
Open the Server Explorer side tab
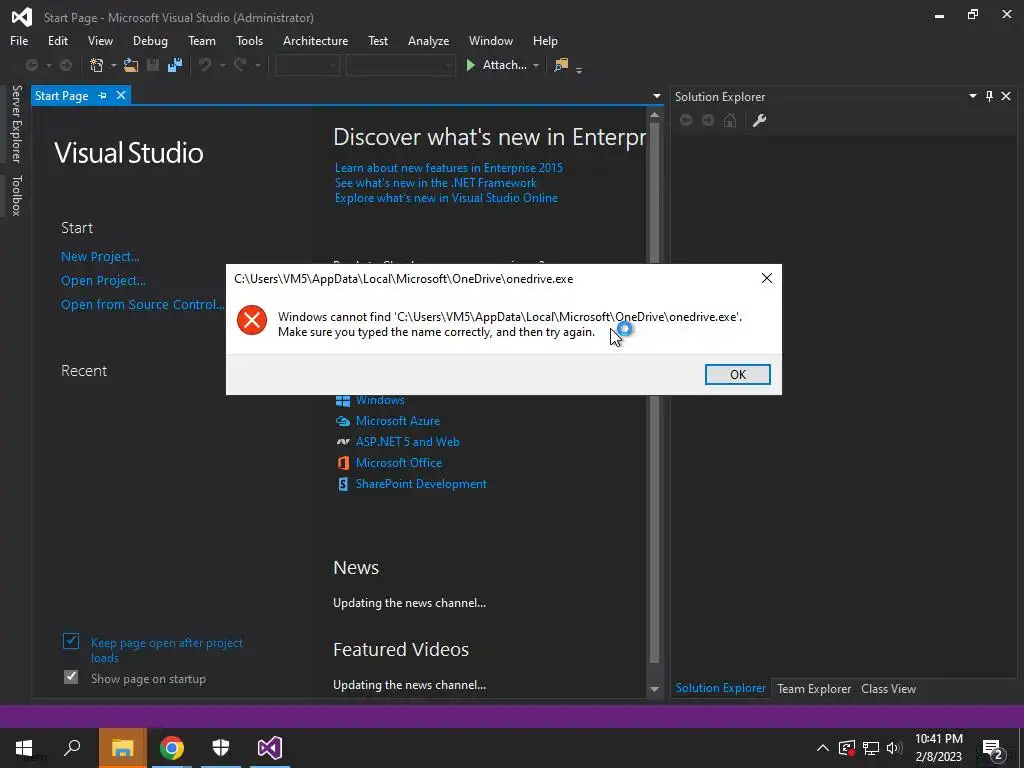[x=16, y=124]
